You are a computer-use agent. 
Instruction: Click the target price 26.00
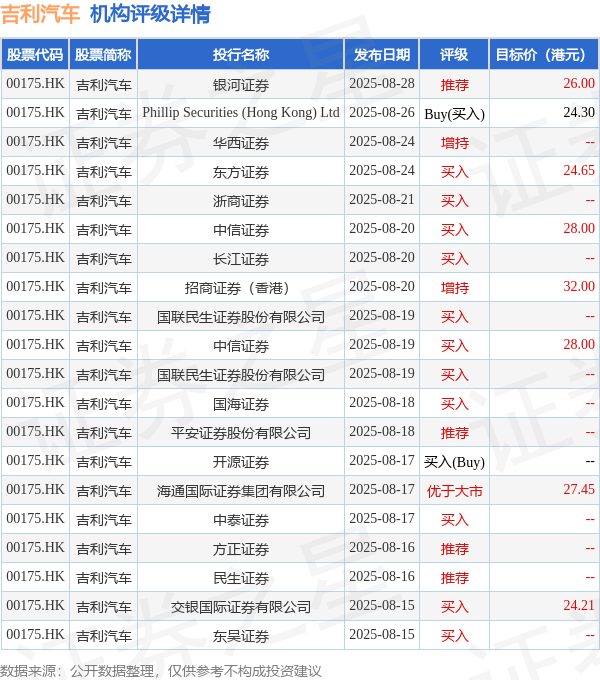[x=579, y=83]
